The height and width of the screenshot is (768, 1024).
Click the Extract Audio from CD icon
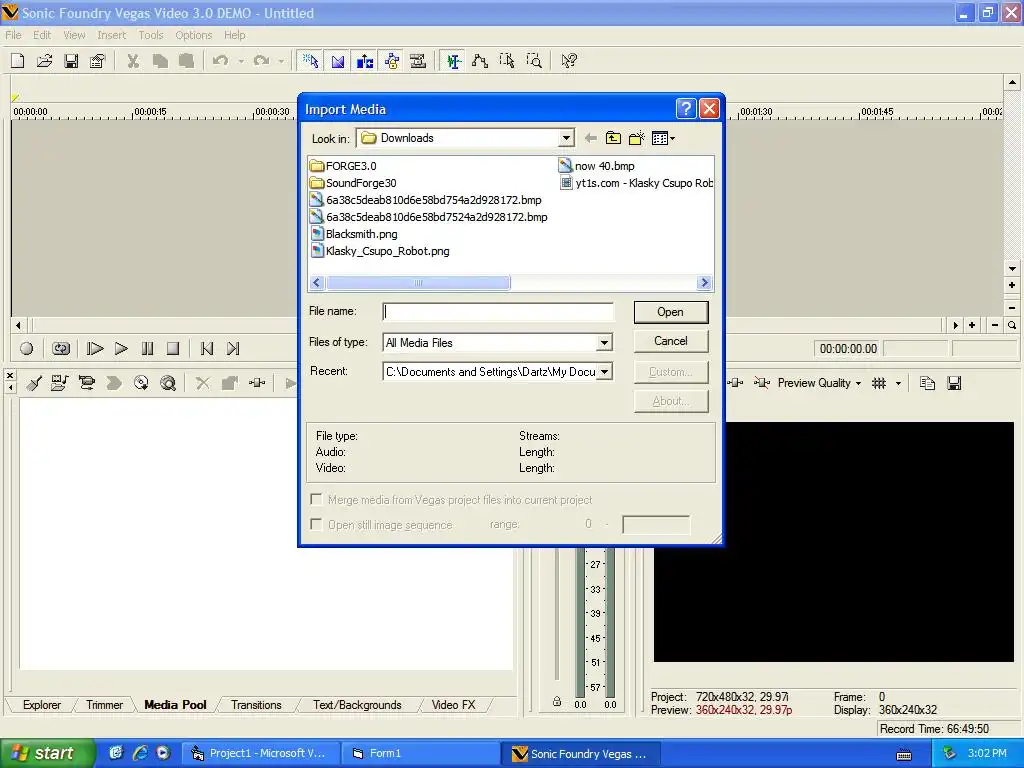pyautogui.click(x=141, y=383)
